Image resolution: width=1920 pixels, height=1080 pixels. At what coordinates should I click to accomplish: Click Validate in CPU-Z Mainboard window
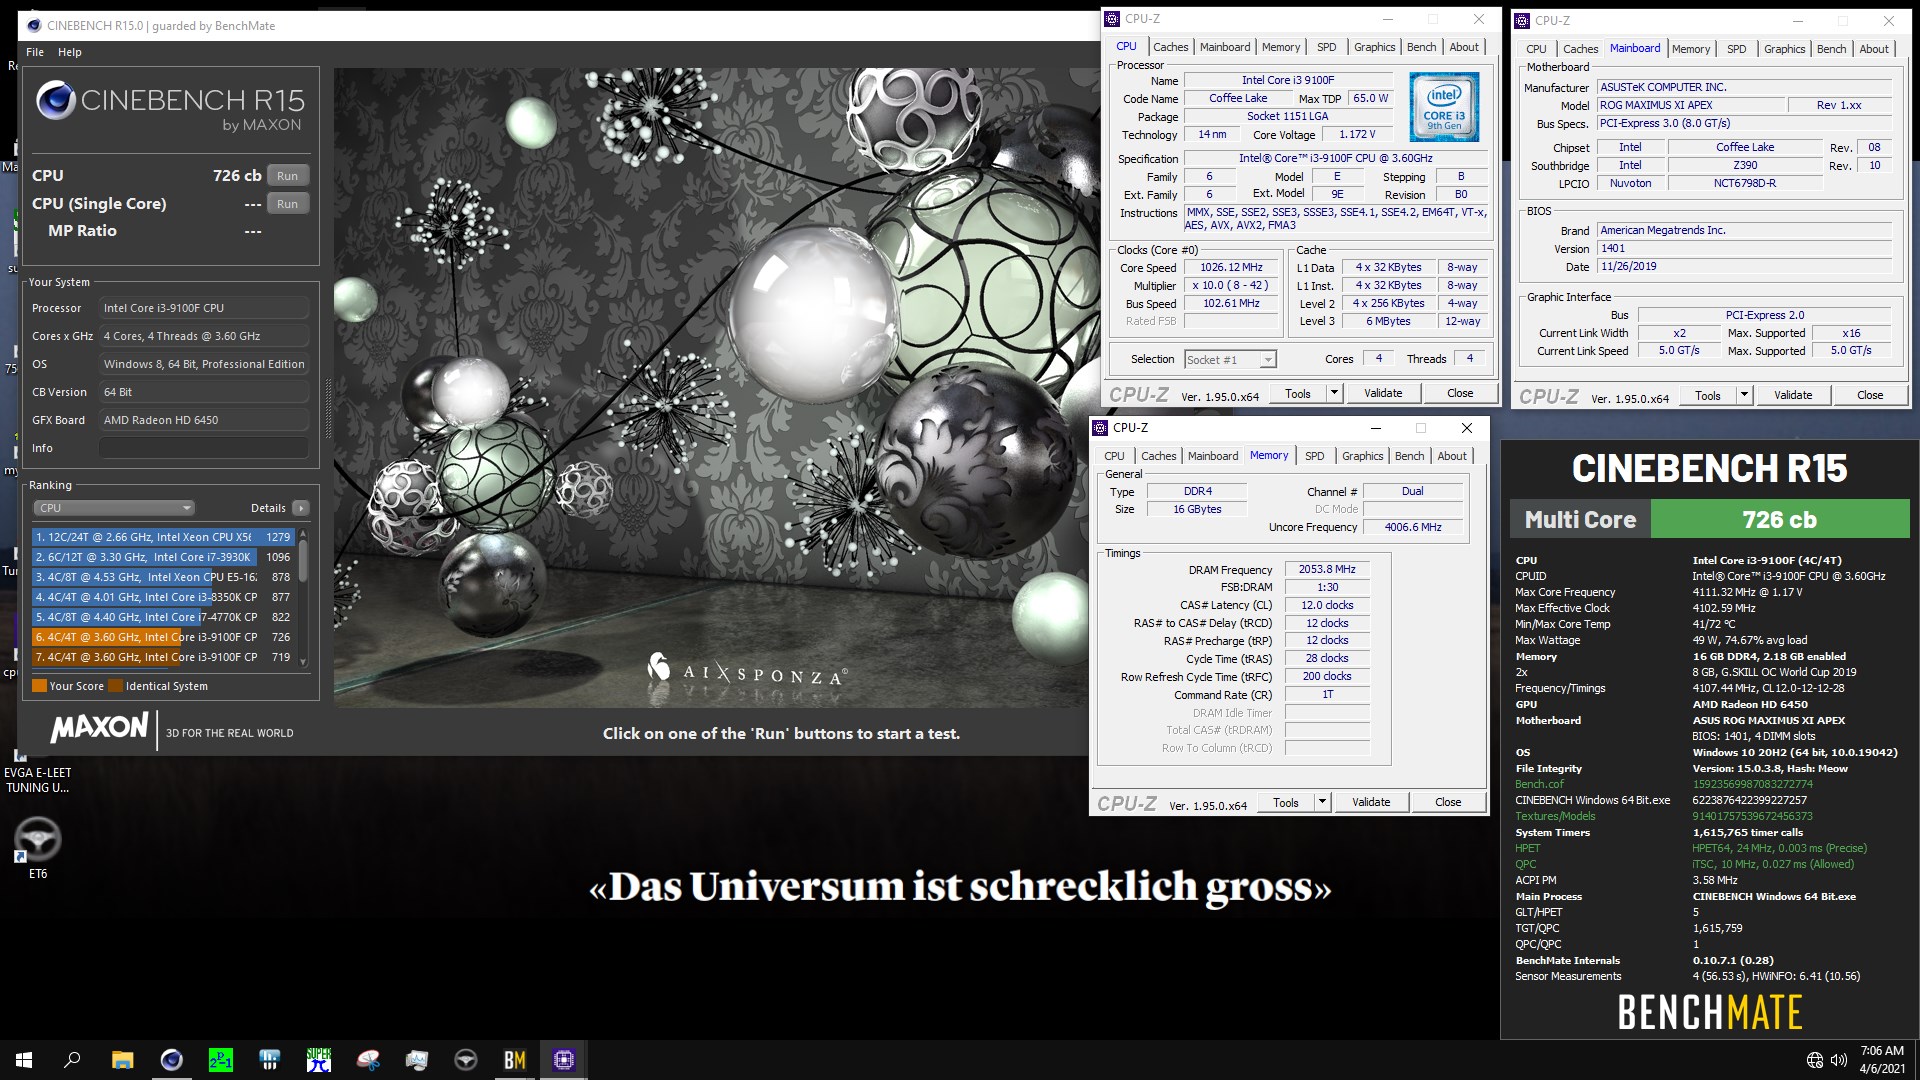[1793, 395]
